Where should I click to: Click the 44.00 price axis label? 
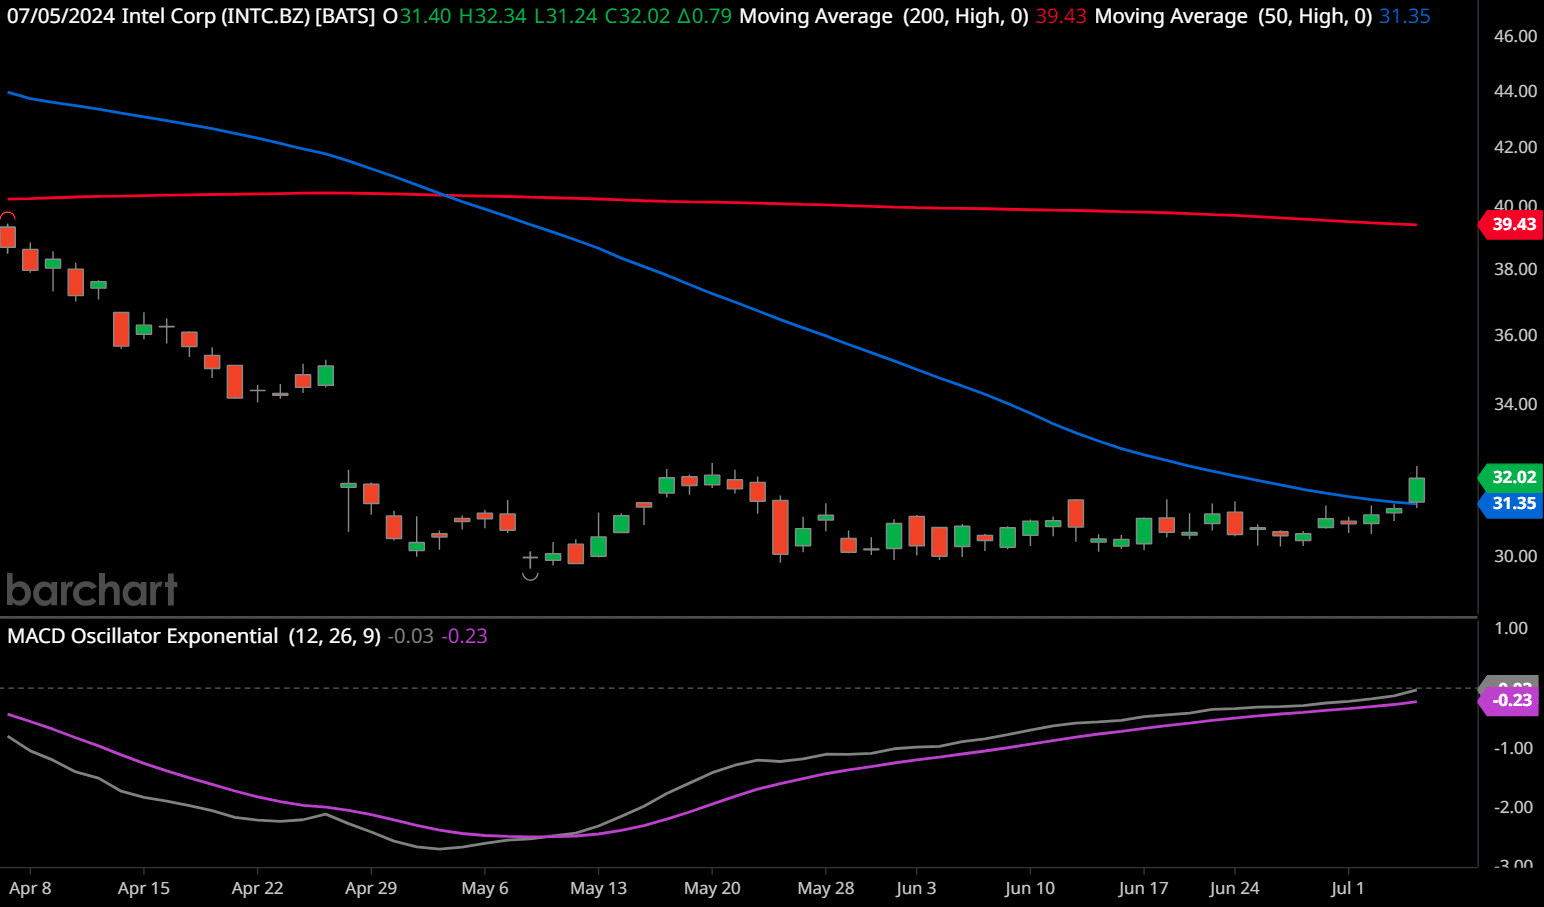pos(1515,91)
